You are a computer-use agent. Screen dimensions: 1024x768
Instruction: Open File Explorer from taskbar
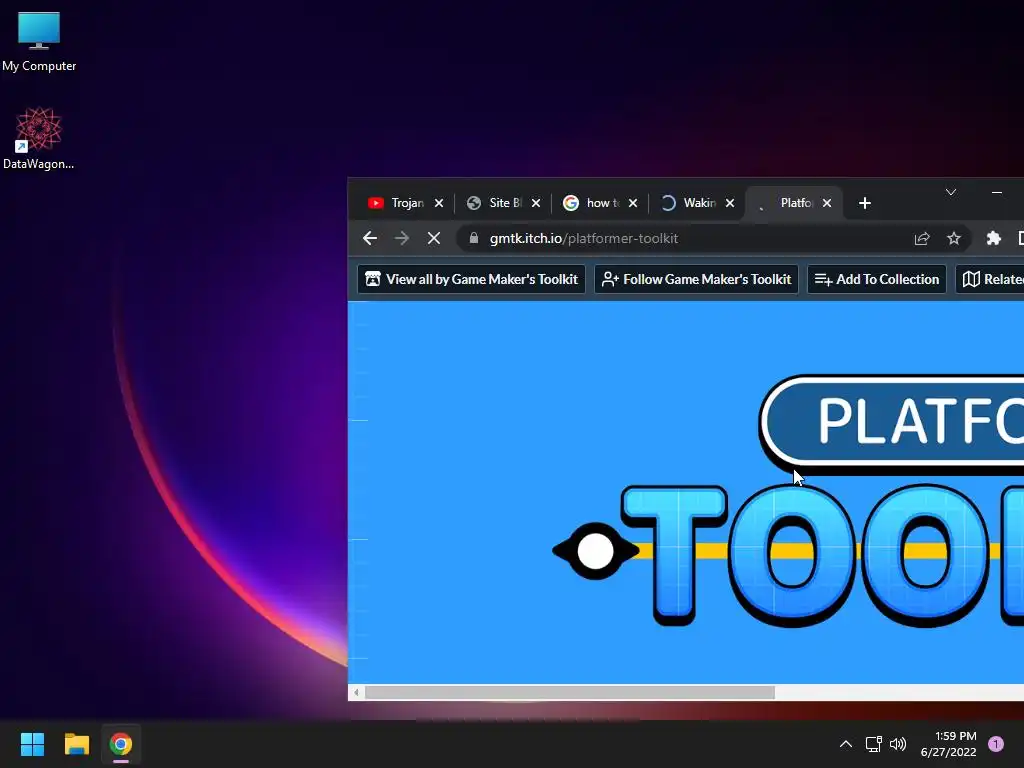coord(76,744)
